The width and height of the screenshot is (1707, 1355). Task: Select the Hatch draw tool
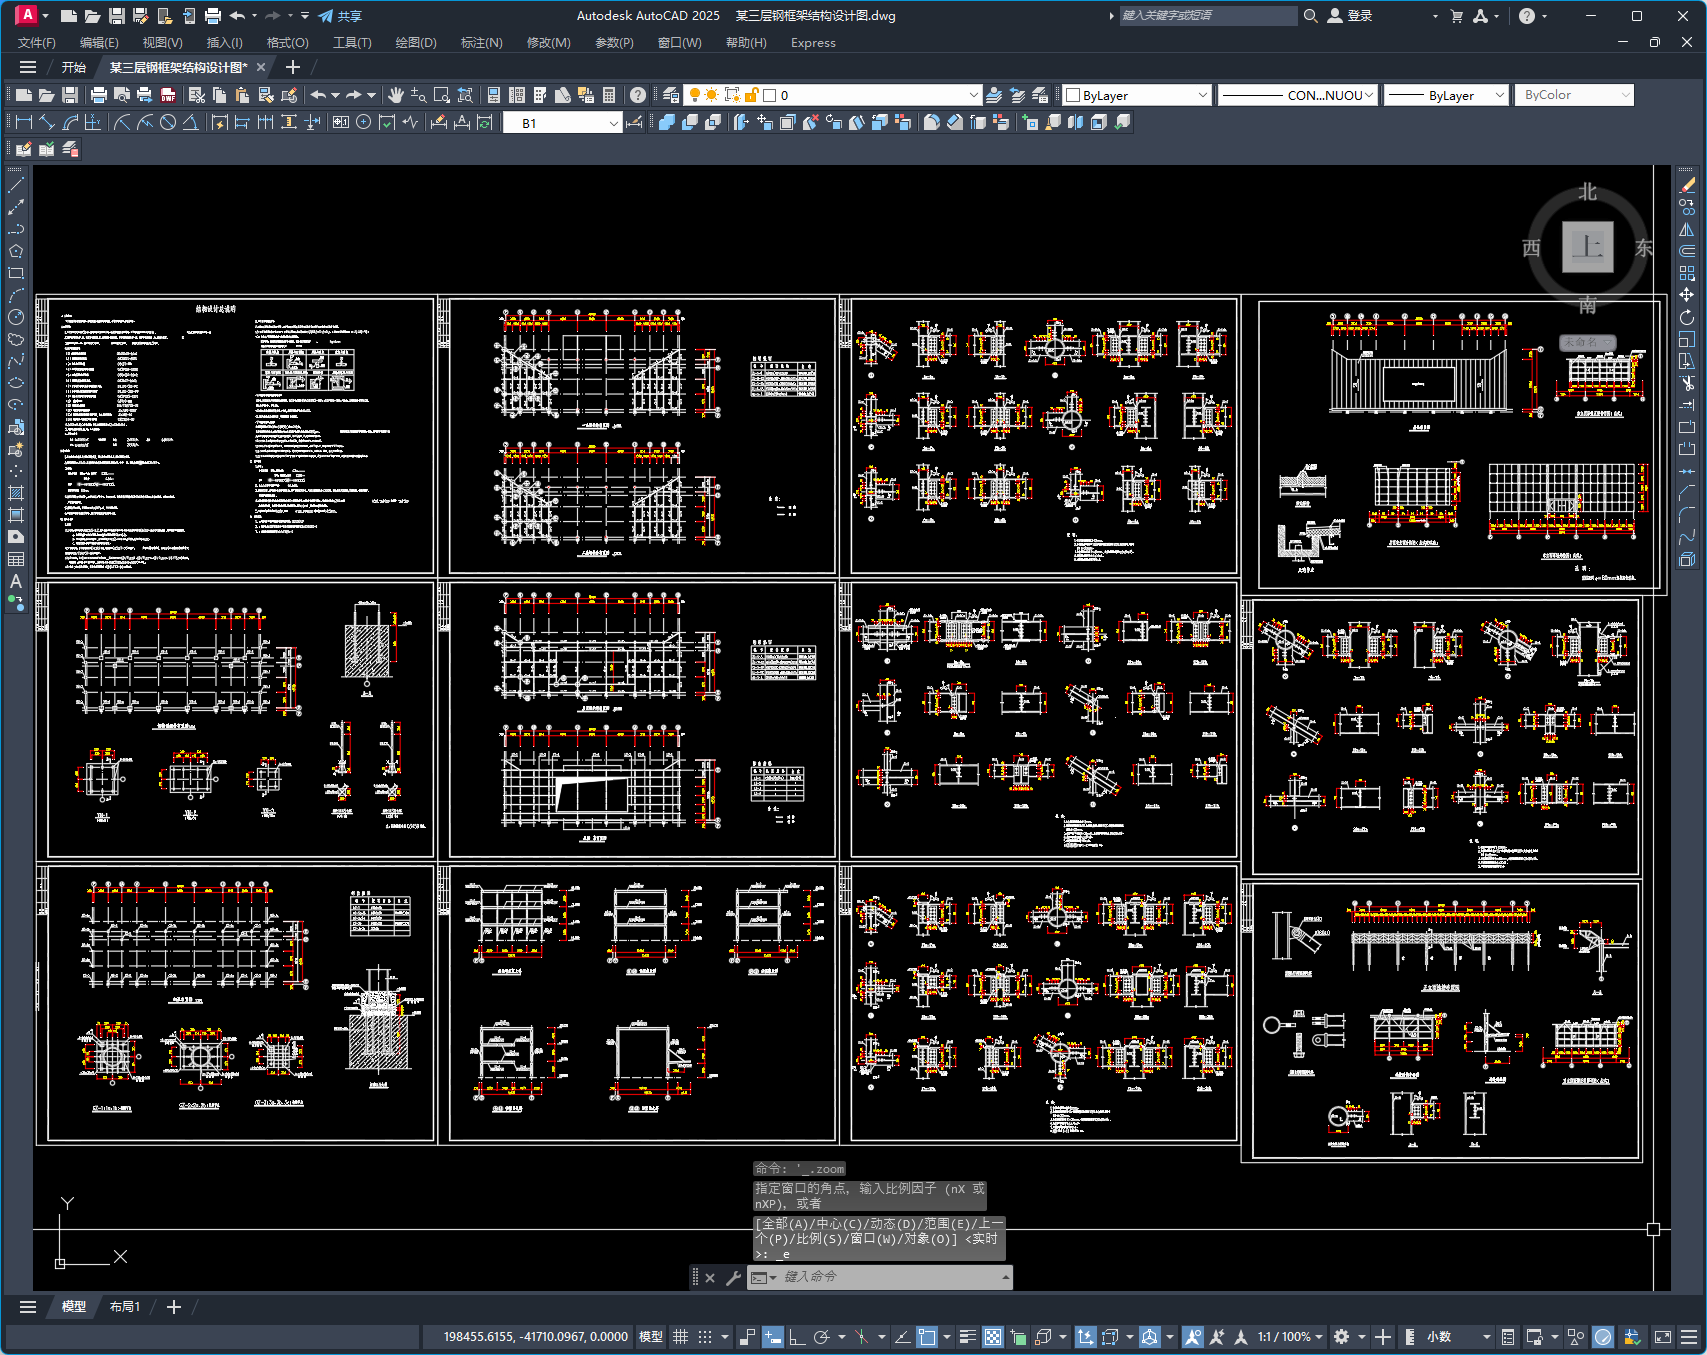tap(16, 493)
